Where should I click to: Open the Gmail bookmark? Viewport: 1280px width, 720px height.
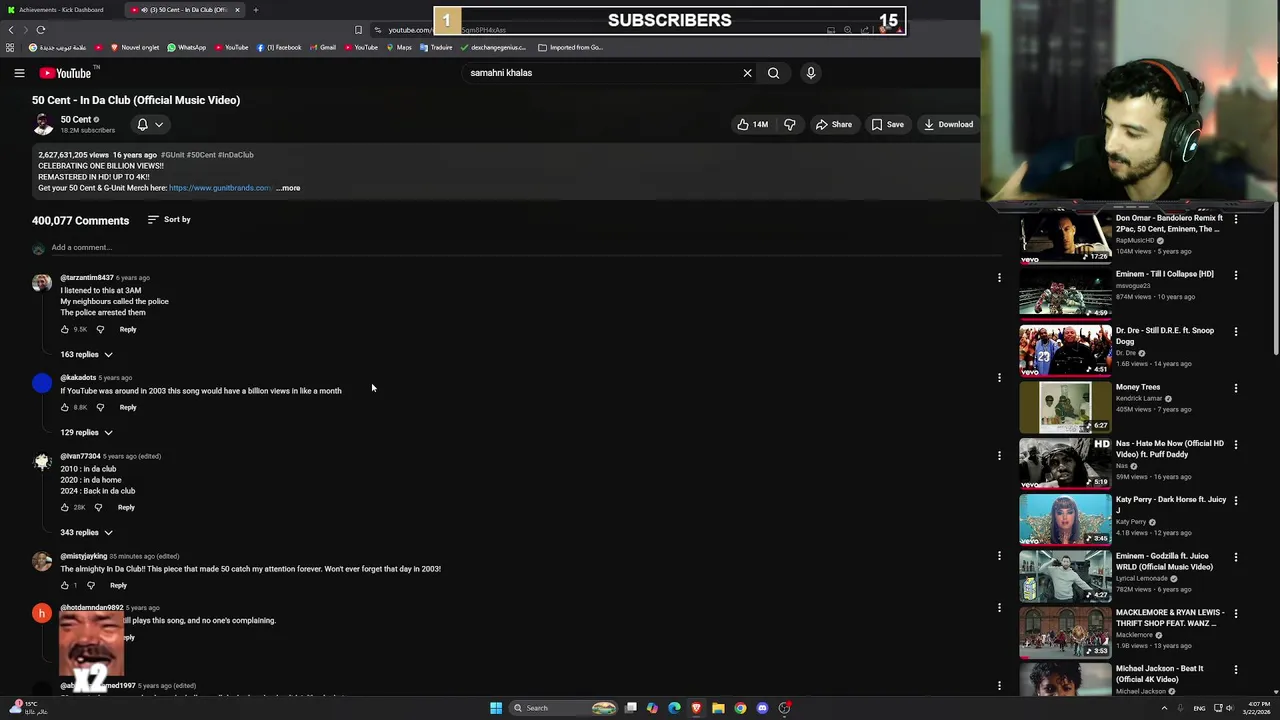tap(323, 47)
